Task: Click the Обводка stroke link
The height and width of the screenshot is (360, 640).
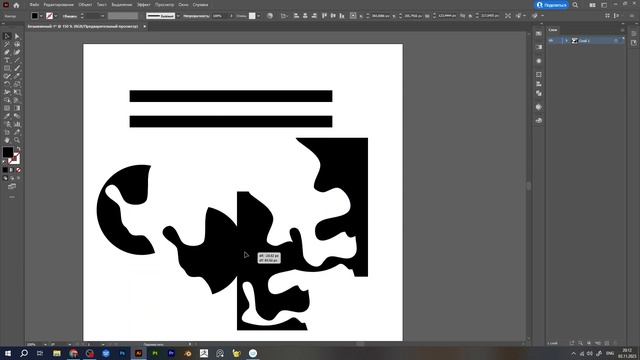Action: pos(70,16)
